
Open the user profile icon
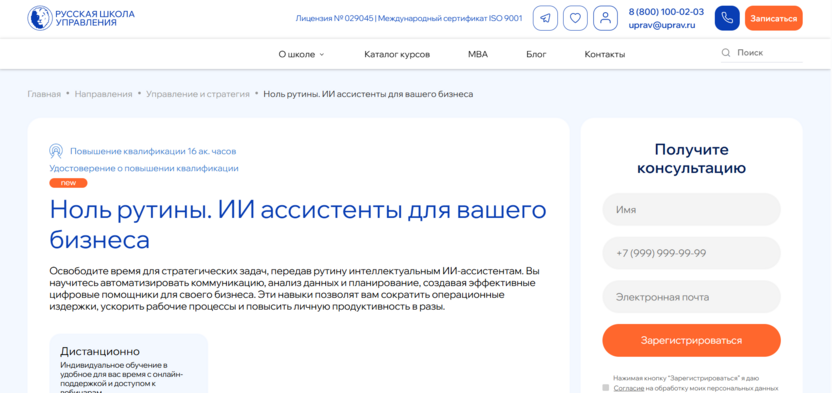point(605,18)
